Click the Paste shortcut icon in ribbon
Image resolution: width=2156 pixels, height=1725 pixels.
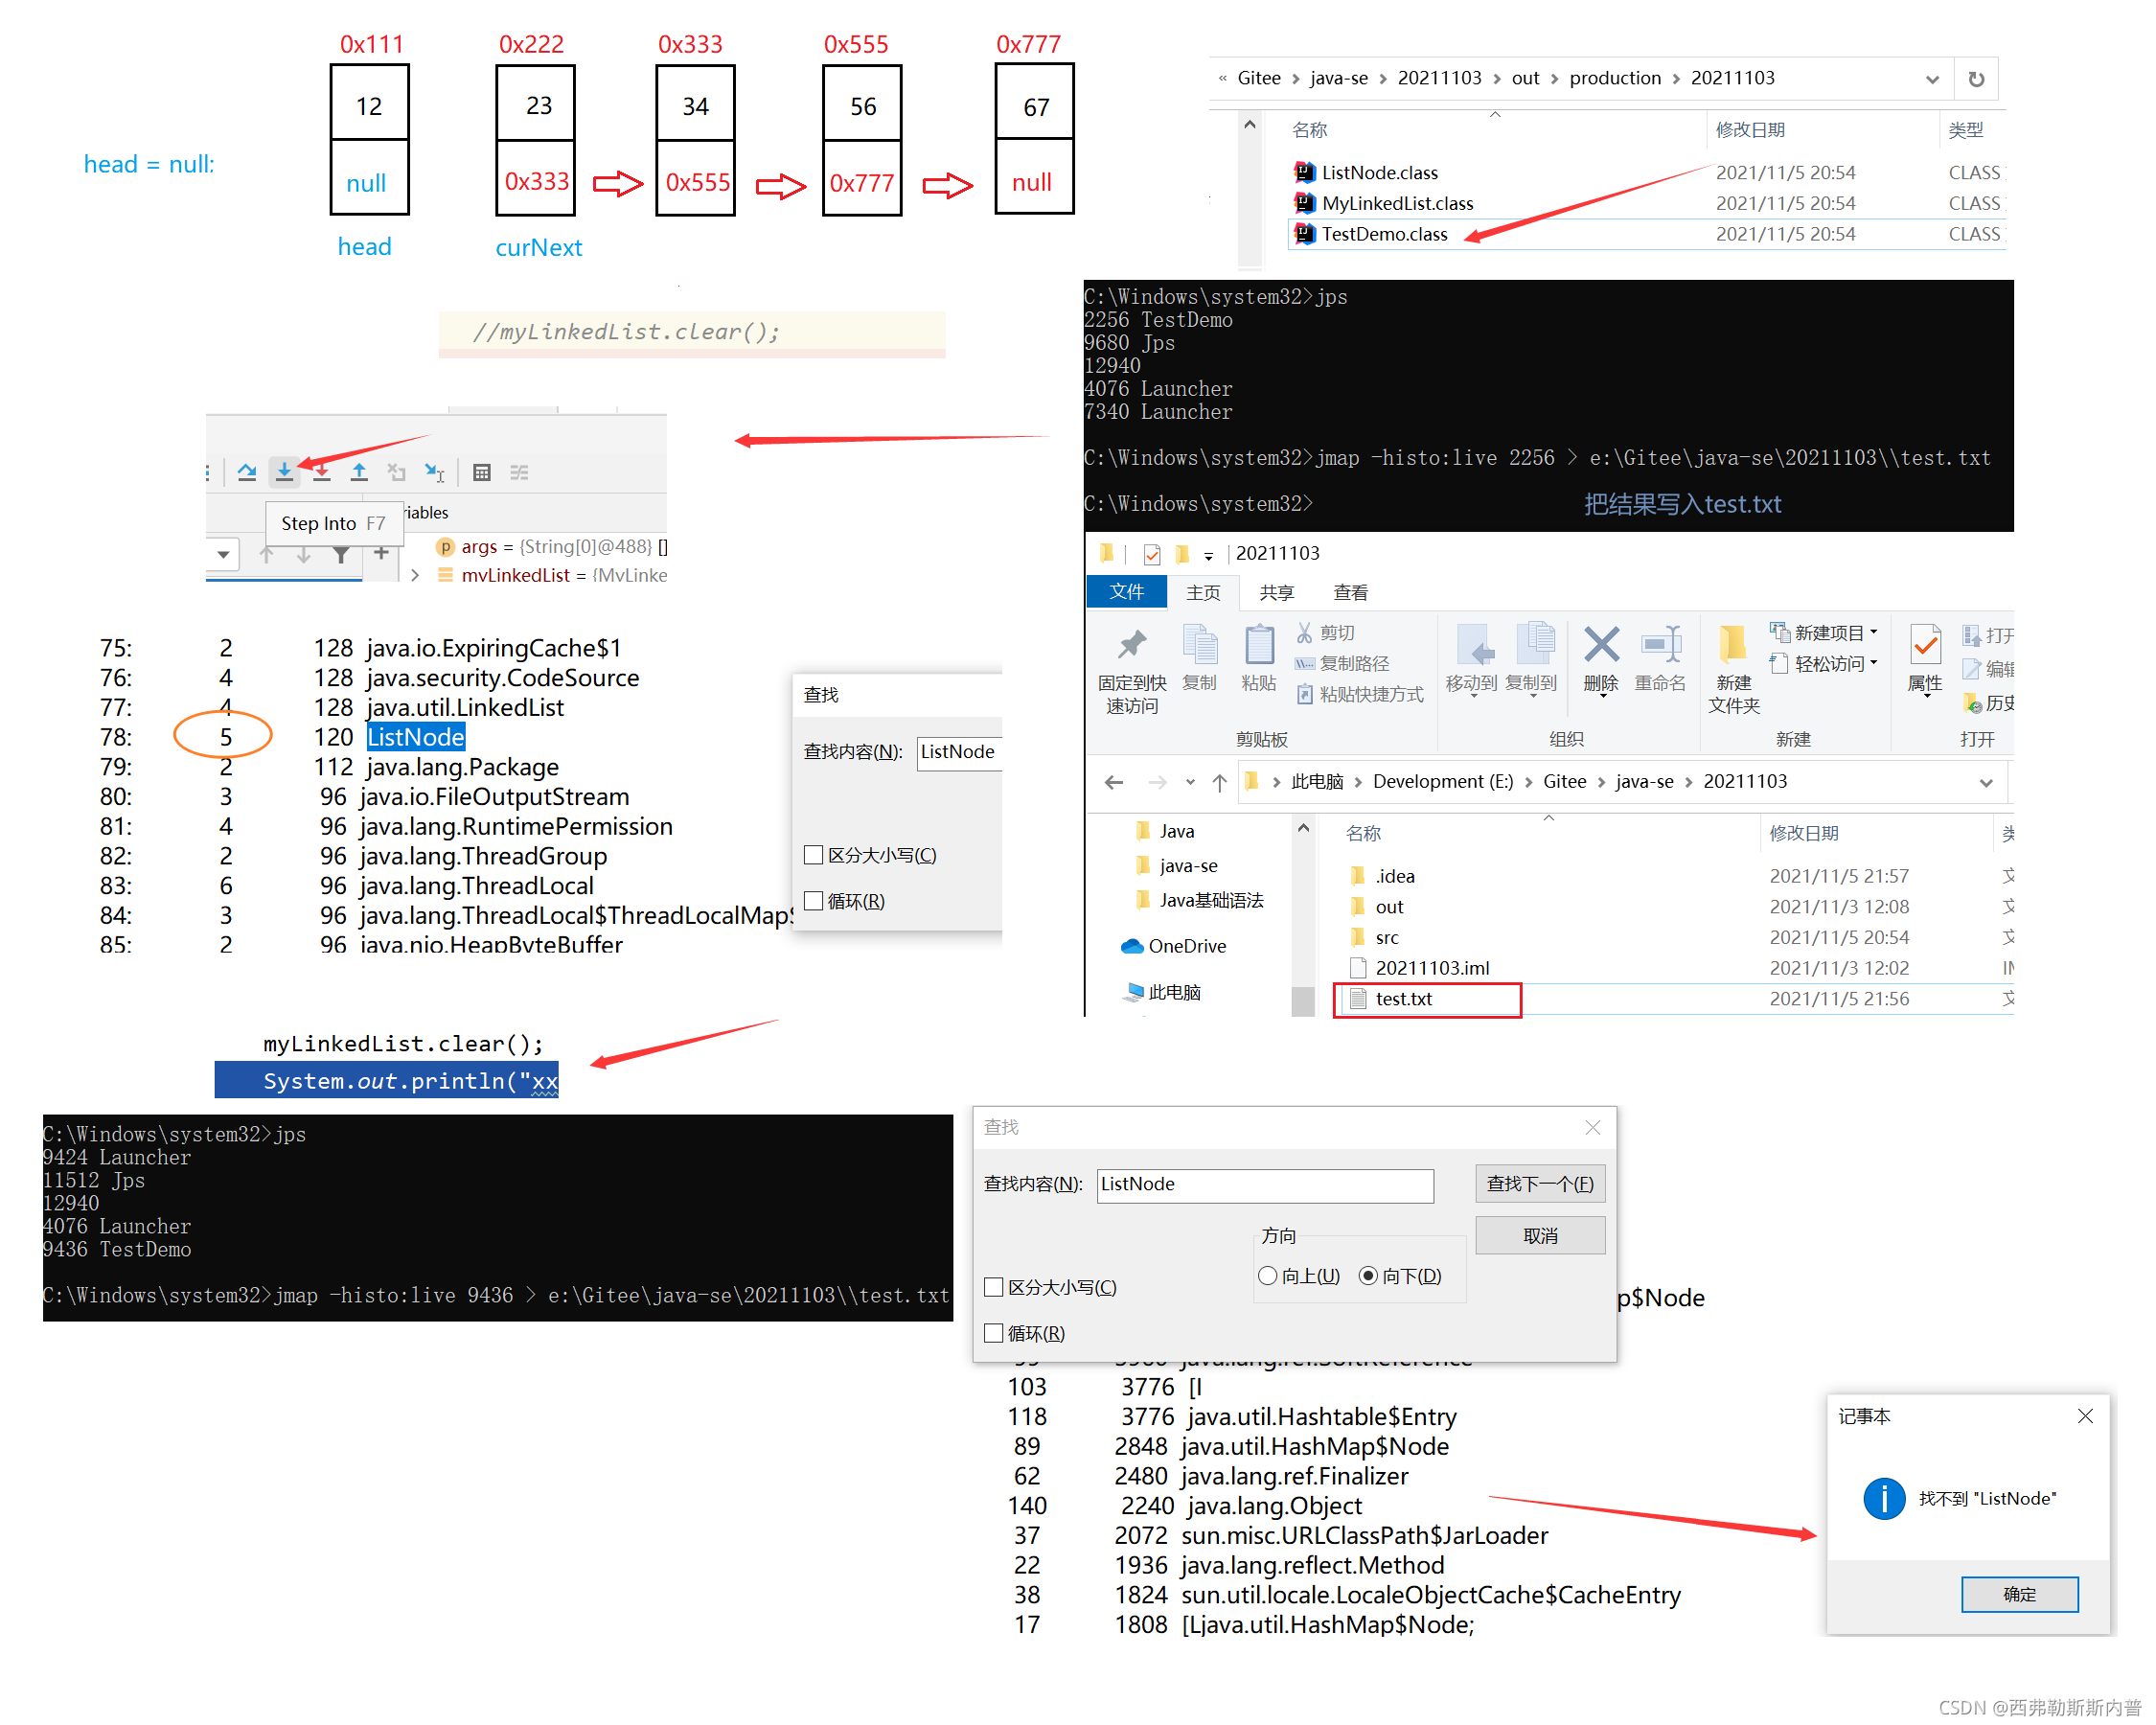[1304, 694]
